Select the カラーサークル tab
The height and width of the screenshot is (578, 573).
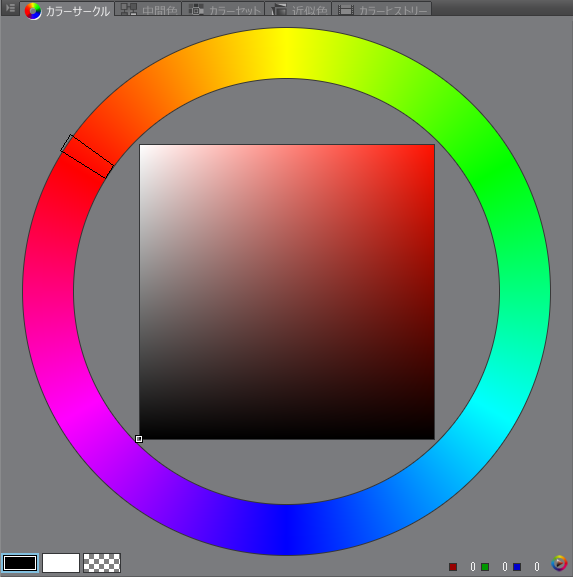click(x=67, y=11)
